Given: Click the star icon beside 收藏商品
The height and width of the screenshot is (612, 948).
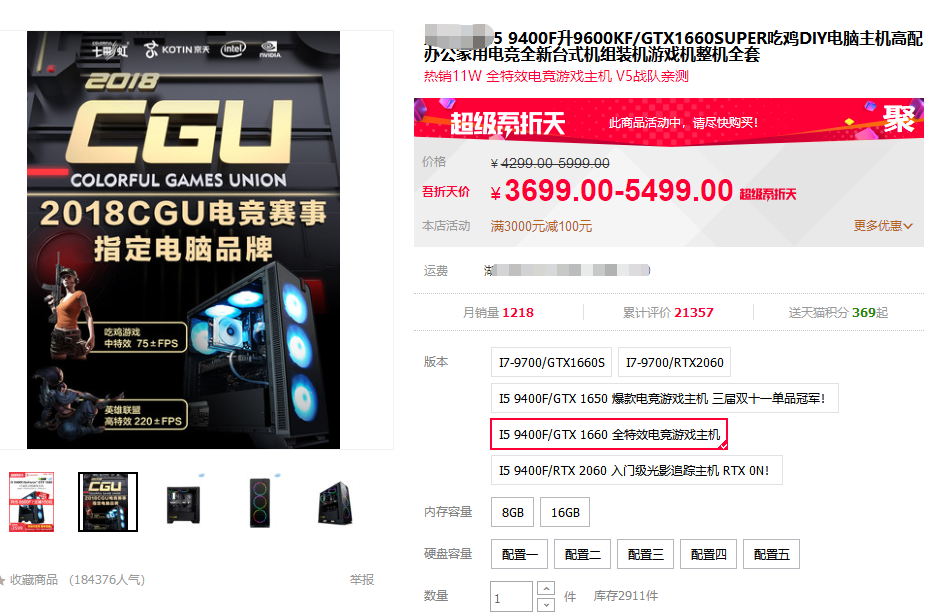Looking at the screenshot, I should coord(2,580).
